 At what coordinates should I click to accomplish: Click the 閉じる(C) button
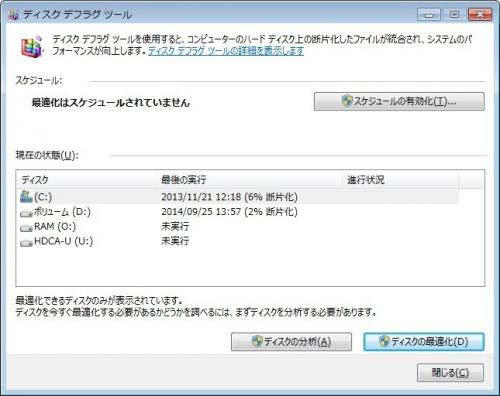[x=450, y=372]
